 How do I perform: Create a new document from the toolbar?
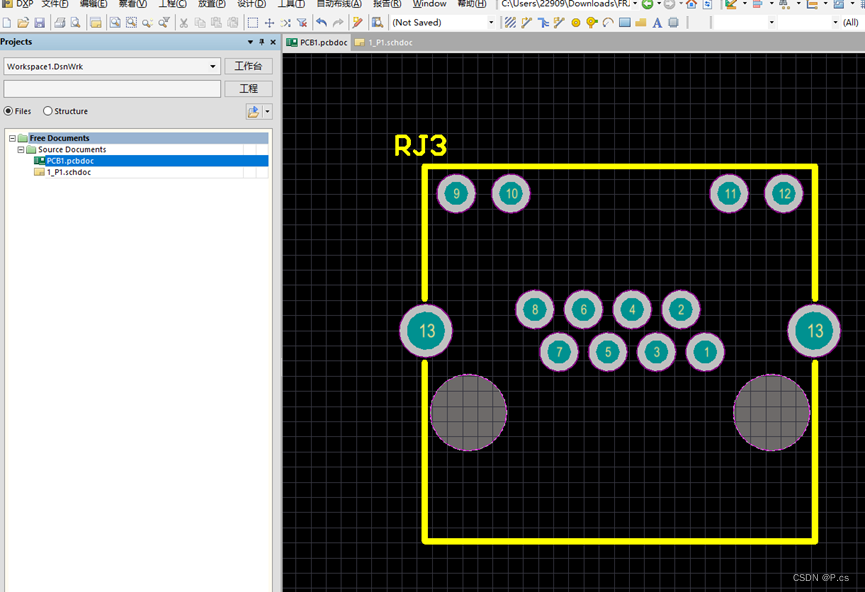7,23
